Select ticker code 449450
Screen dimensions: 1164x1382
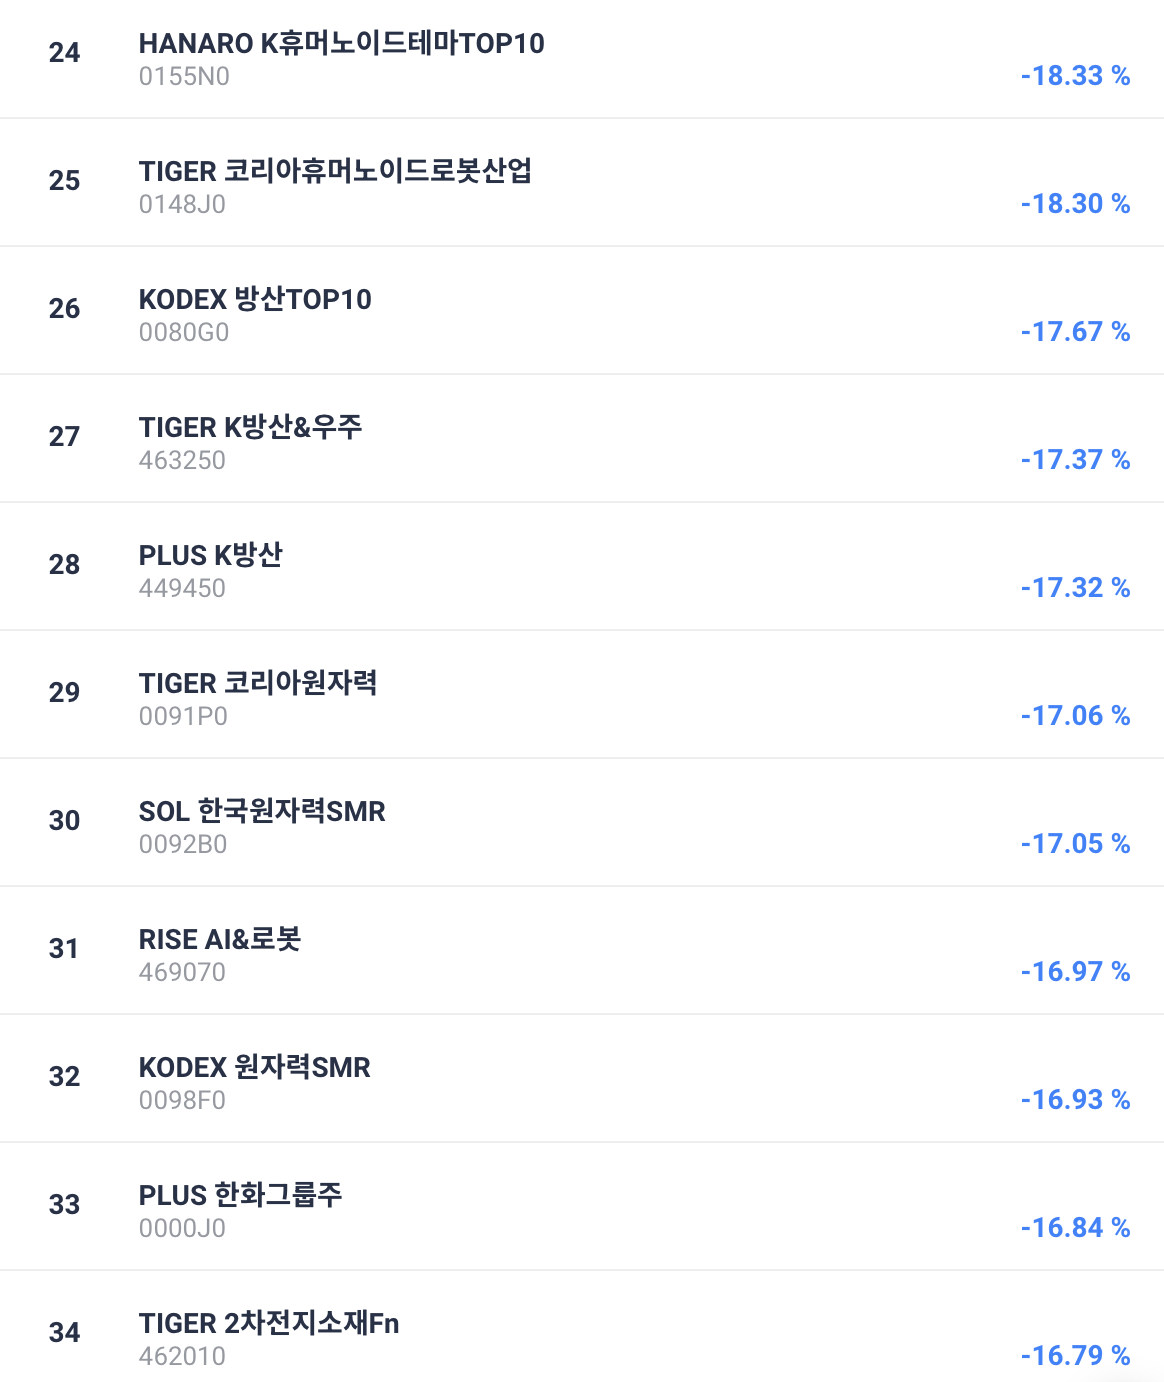(182, 589)
